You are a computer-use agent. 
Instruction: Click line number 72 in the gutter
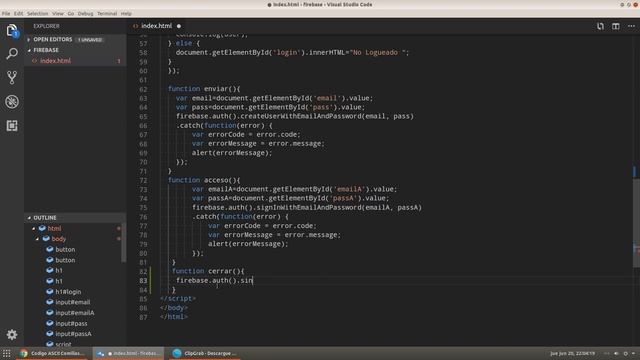[143, 180]
